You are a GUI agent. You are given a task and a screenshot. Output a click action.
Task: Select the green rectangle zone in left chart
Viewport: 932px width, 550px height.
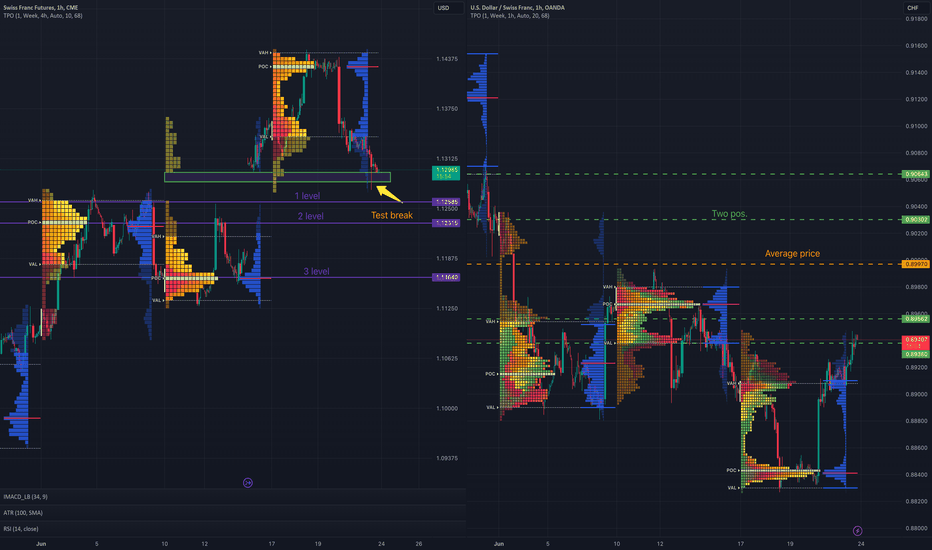pyautogui.click(x=277, y=177)
